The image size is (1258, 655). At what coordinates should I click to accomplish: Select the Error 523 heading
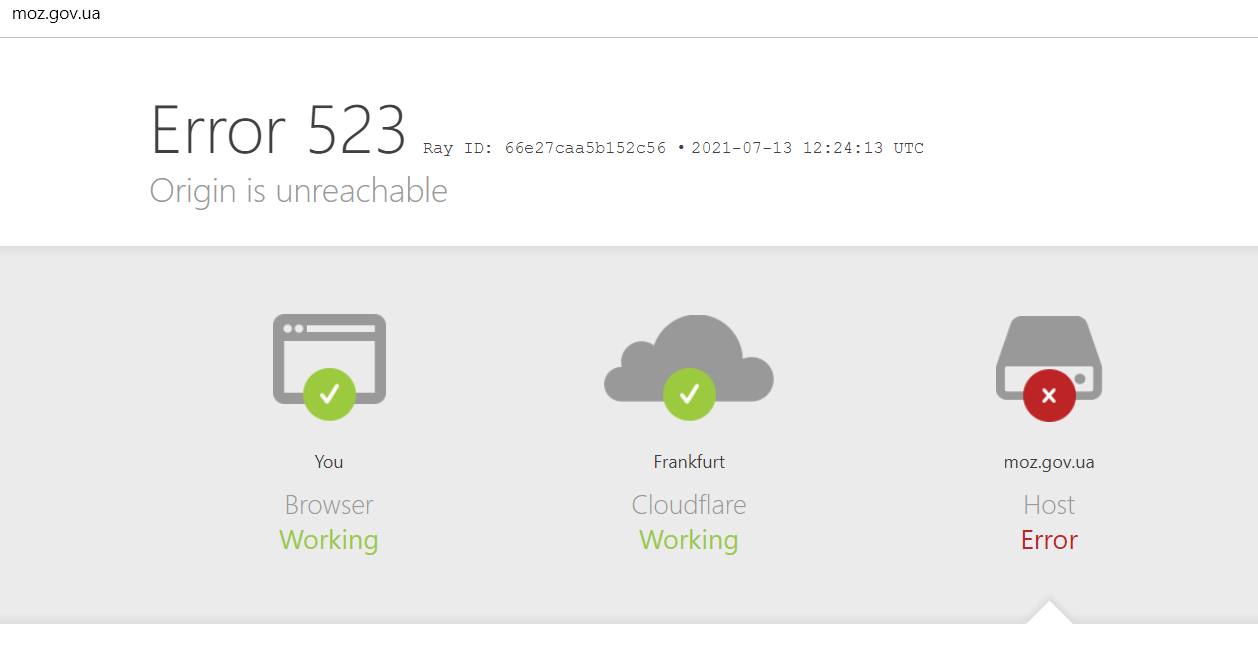[278, 131]
